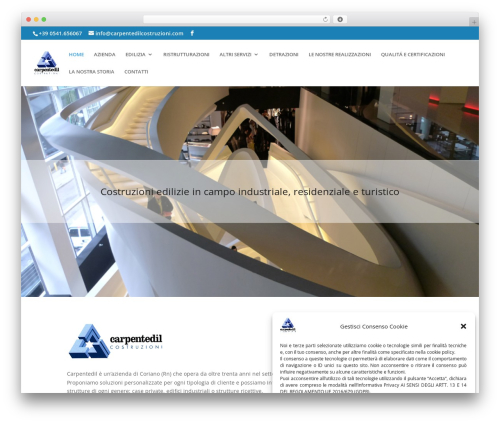Go to the Home menu item
The image size is (500, 423).
[x=76, y=54]
